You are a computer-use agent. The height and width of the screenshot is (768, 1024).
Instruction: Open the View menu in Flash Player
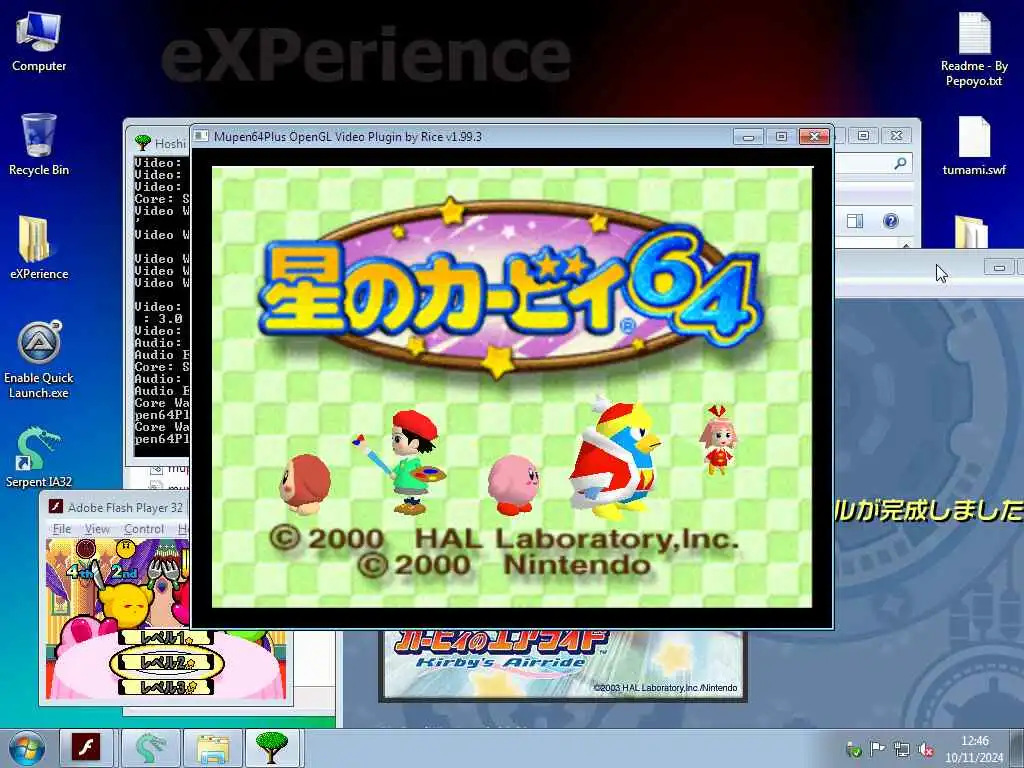point(97,529)
